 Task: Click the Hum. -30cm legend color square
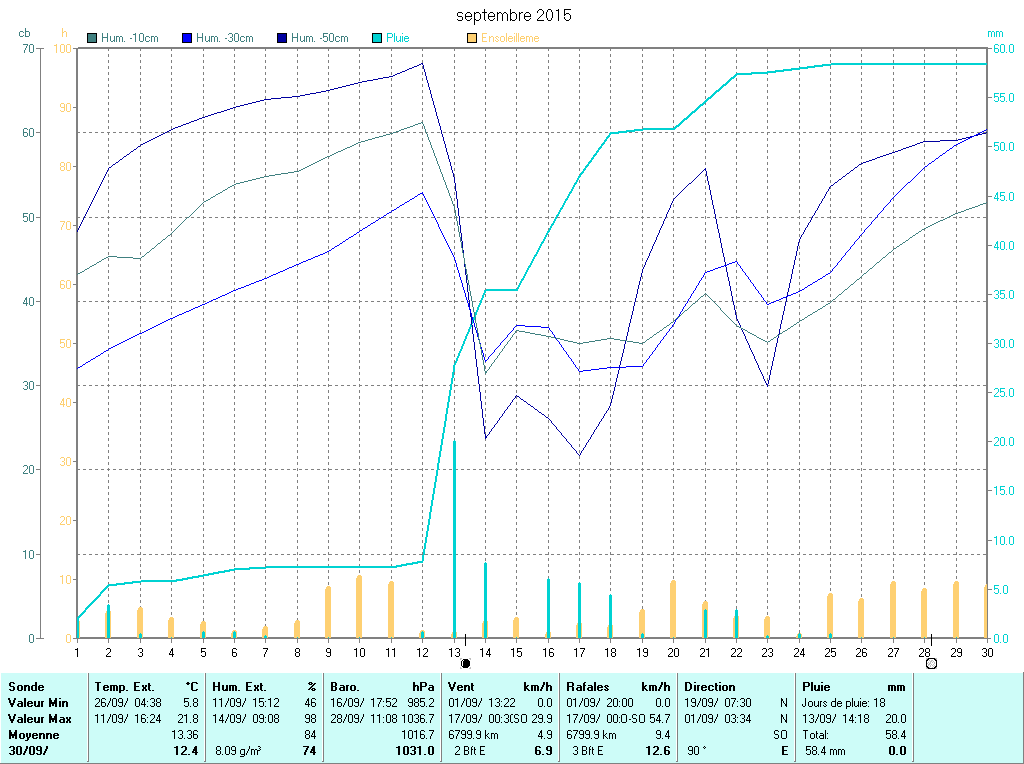pos(187,38)
